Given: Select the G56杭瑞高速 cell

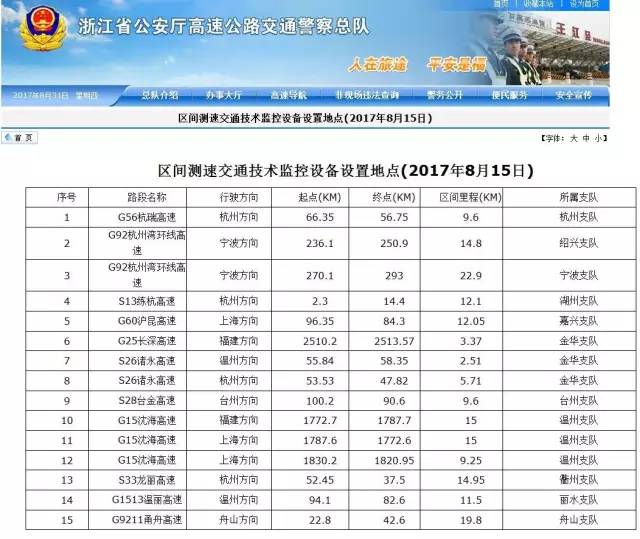Looking at the screenshot, I should pyautogui.click(x=137, y=217).
